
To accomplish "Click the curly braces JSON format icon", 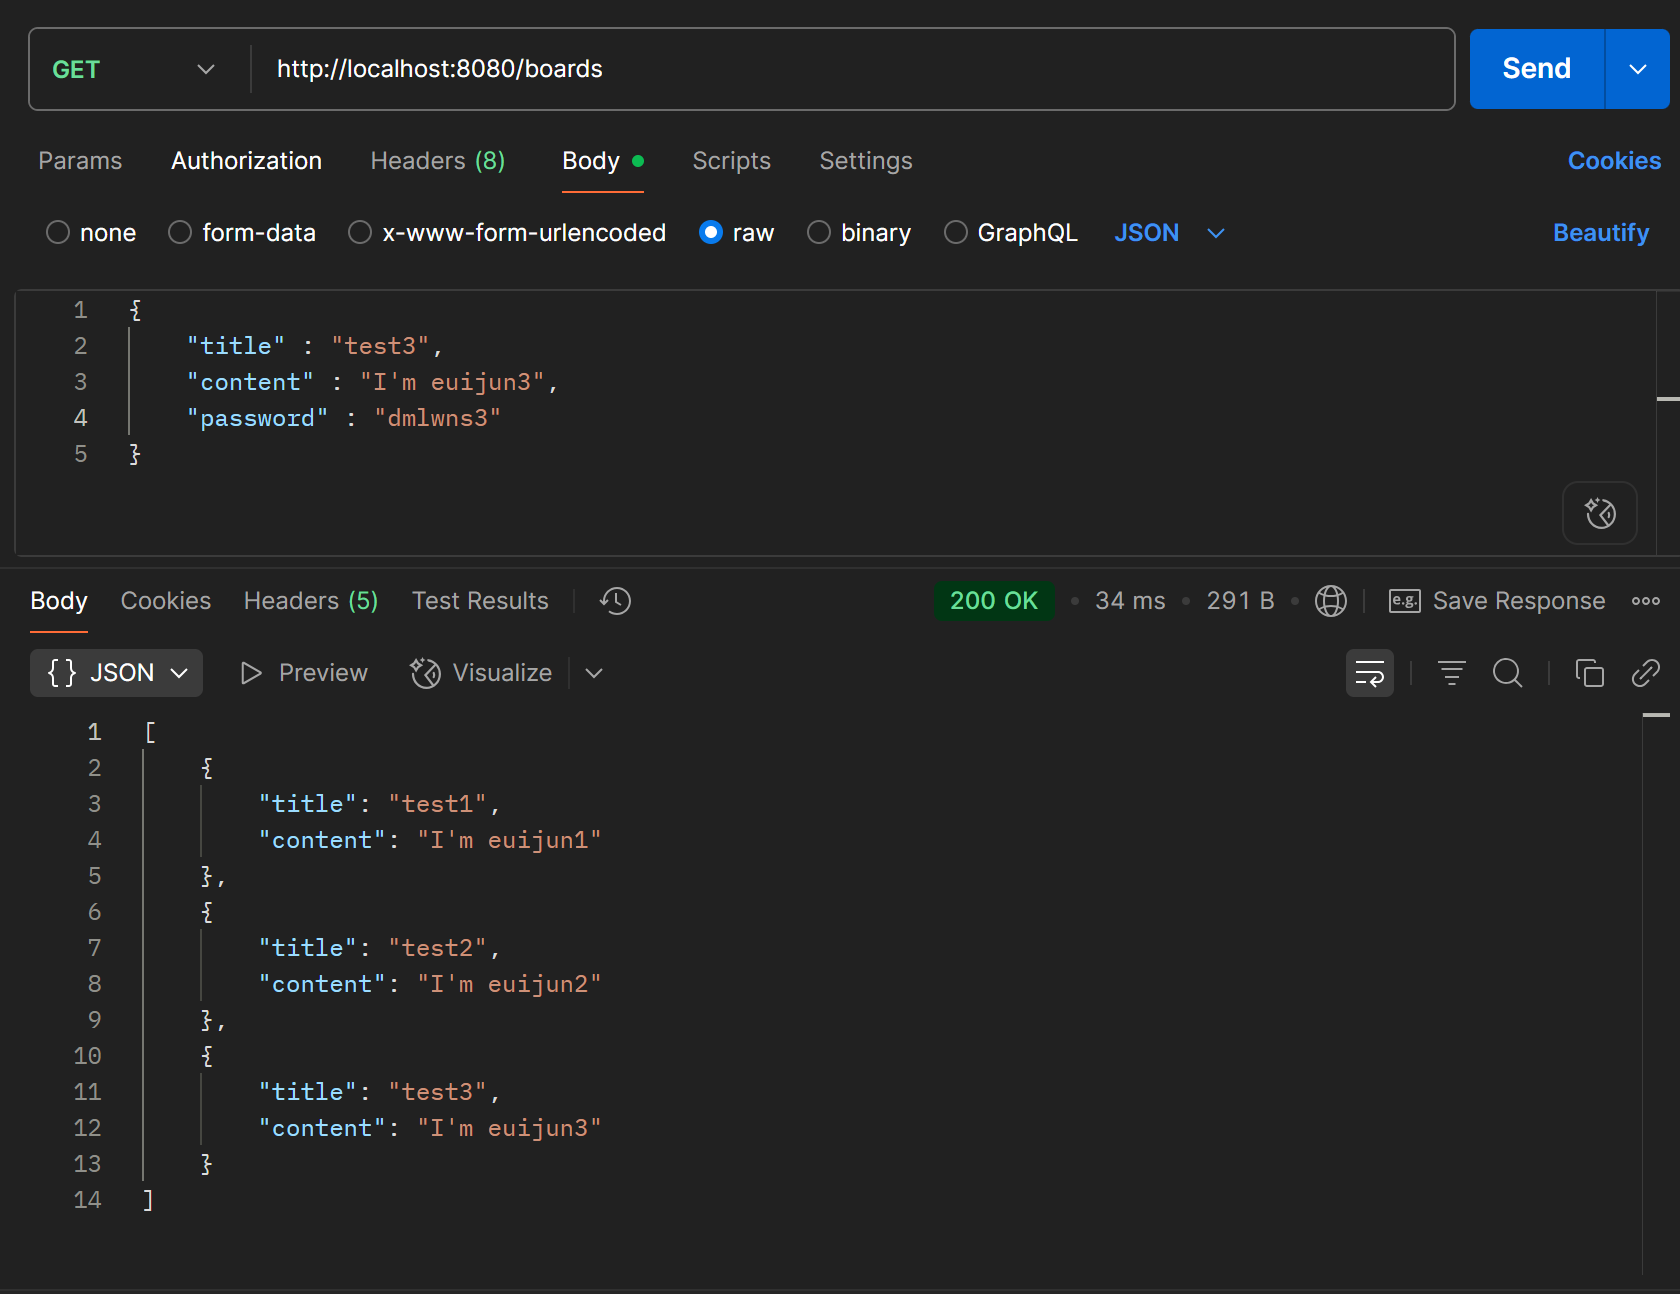I will [62, 673].
